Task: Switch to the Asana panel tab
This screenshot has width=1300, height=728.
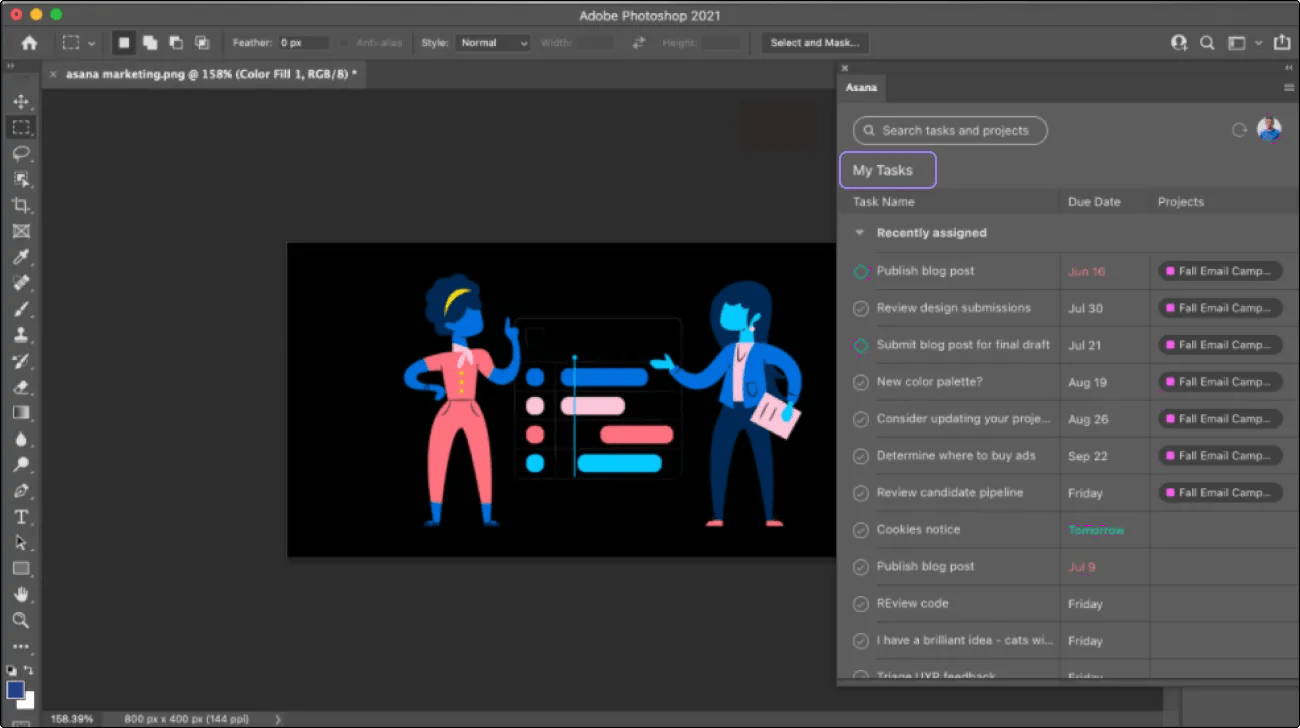Action: pyautogui.click(x=860, y=88)
